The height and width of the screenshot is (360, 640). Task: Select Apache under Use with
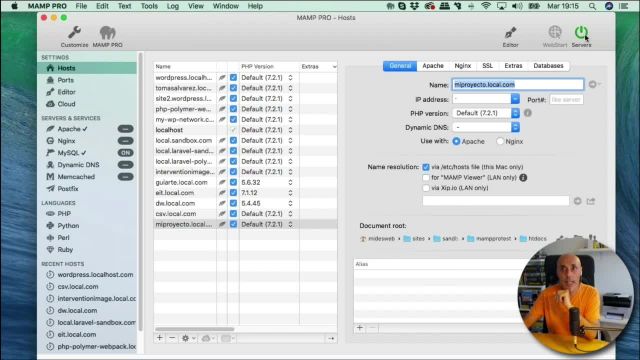coord(456,141)
